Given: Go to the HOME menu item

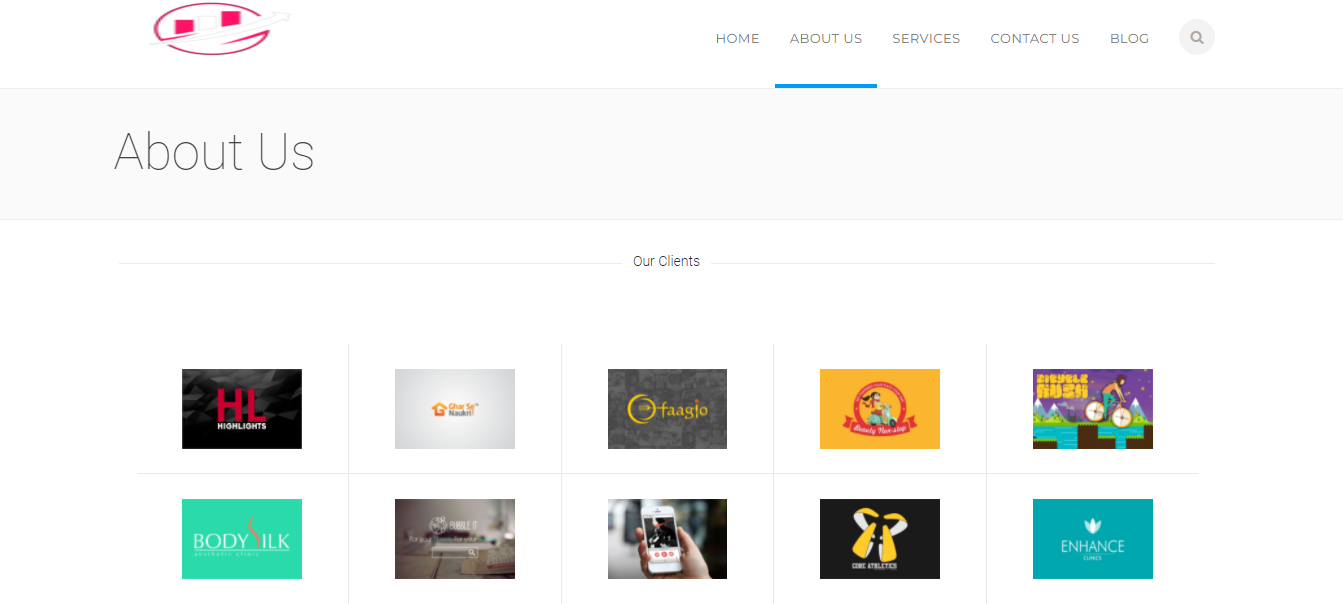Looking at the screenshot, I should tap(738, 39).
